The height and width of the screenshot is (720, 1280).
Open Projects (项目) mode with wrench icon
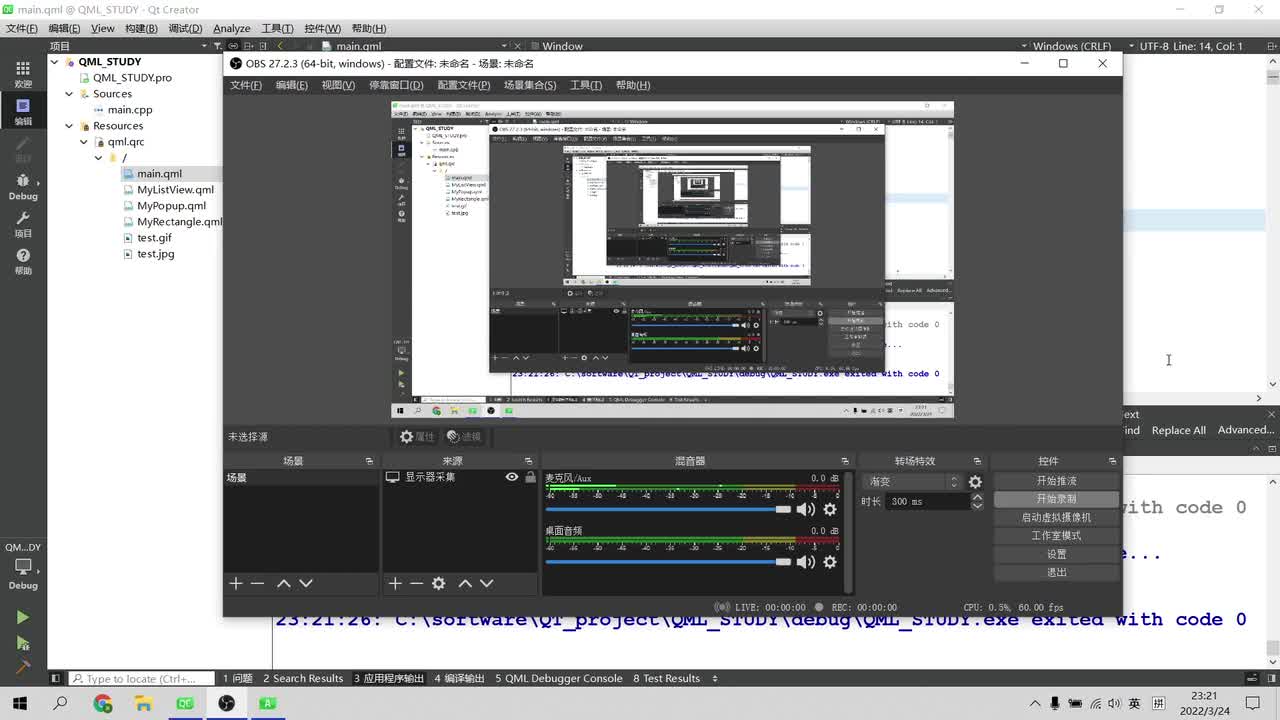click(x=22, y=224)
